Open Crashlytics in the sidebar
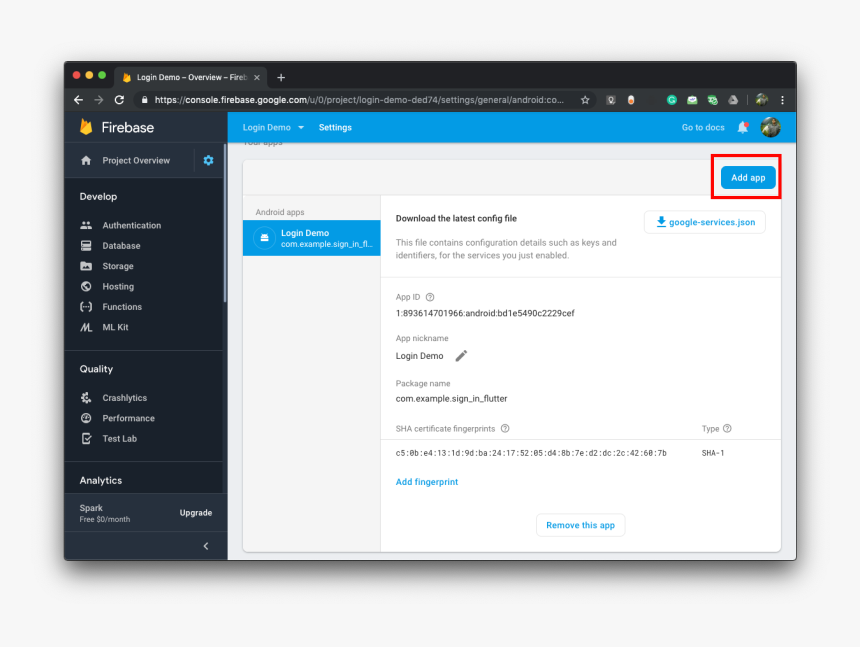This screenshot has width=860, height=647. click(x=125, y=398)
